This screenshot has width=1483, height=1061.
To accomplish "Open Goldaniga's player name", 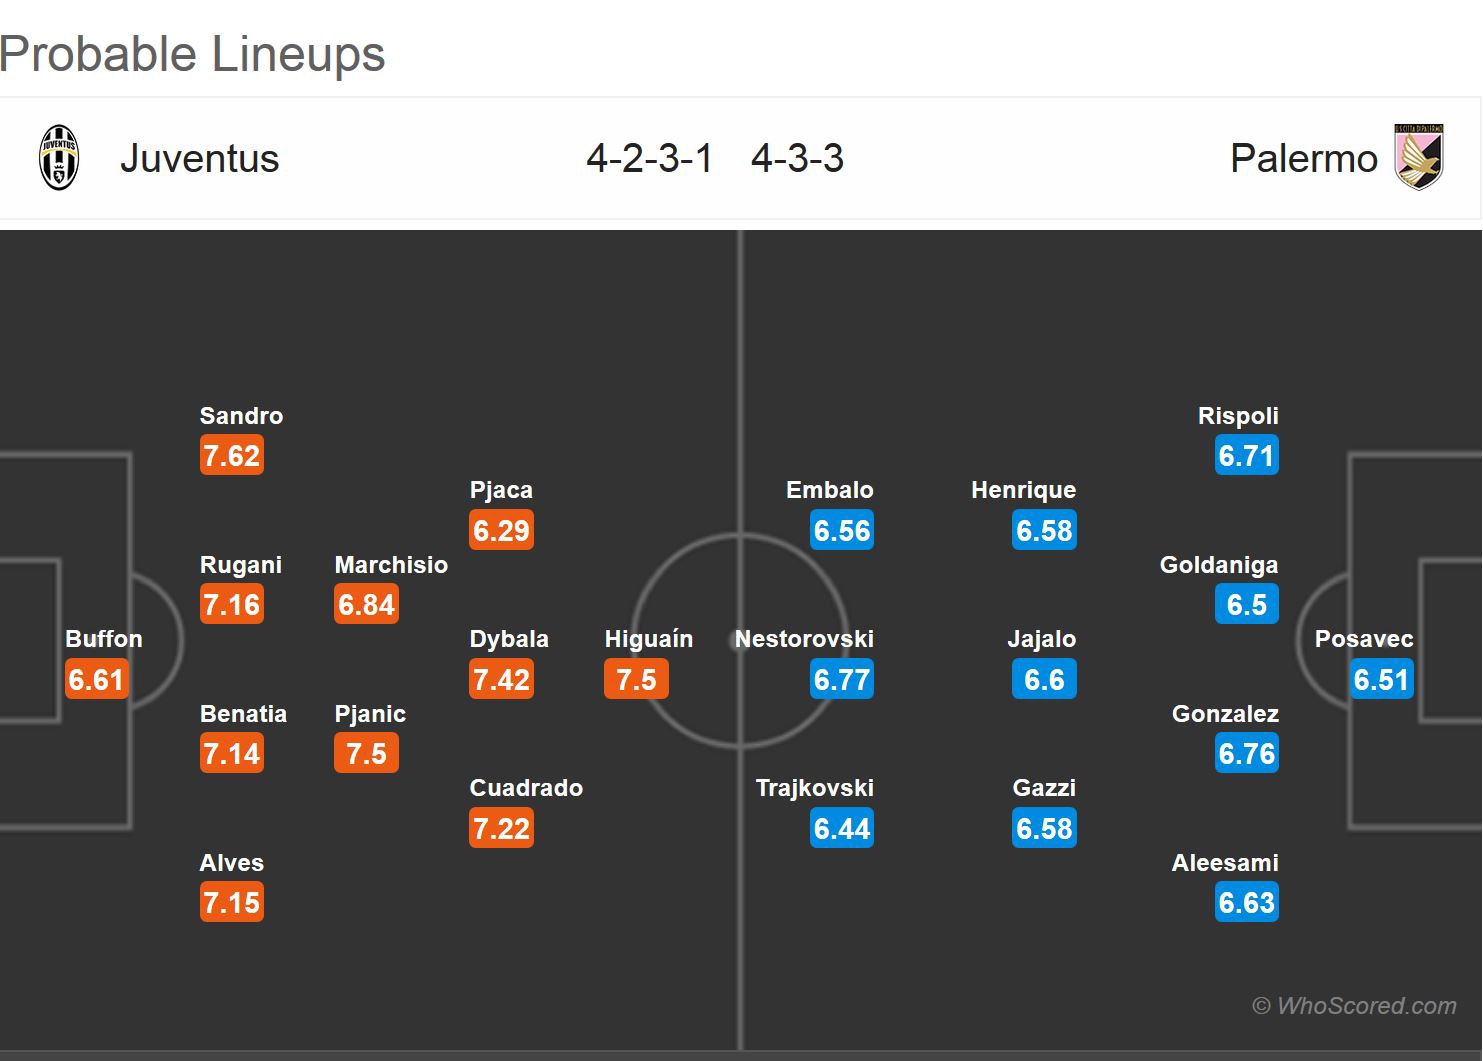I will (1218, 565).
